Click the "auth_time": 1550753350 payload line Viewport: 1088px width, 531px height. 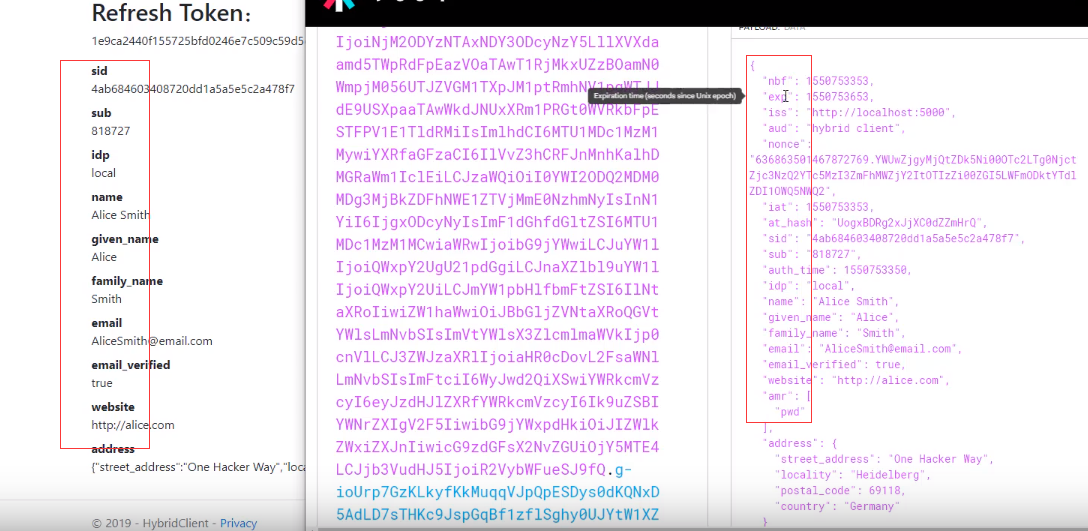(838, 270)
